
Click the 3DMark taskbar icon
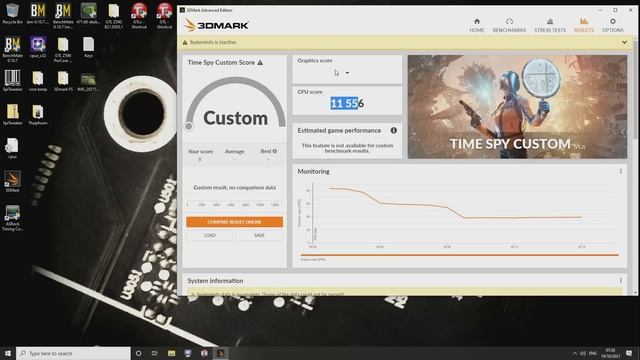[220, 353]
